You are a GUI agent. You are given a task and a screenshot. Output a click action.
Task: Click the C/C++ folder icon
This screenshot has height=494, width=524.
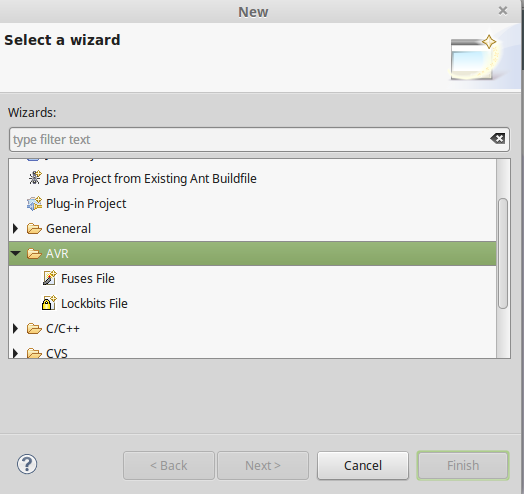[34, 329]
